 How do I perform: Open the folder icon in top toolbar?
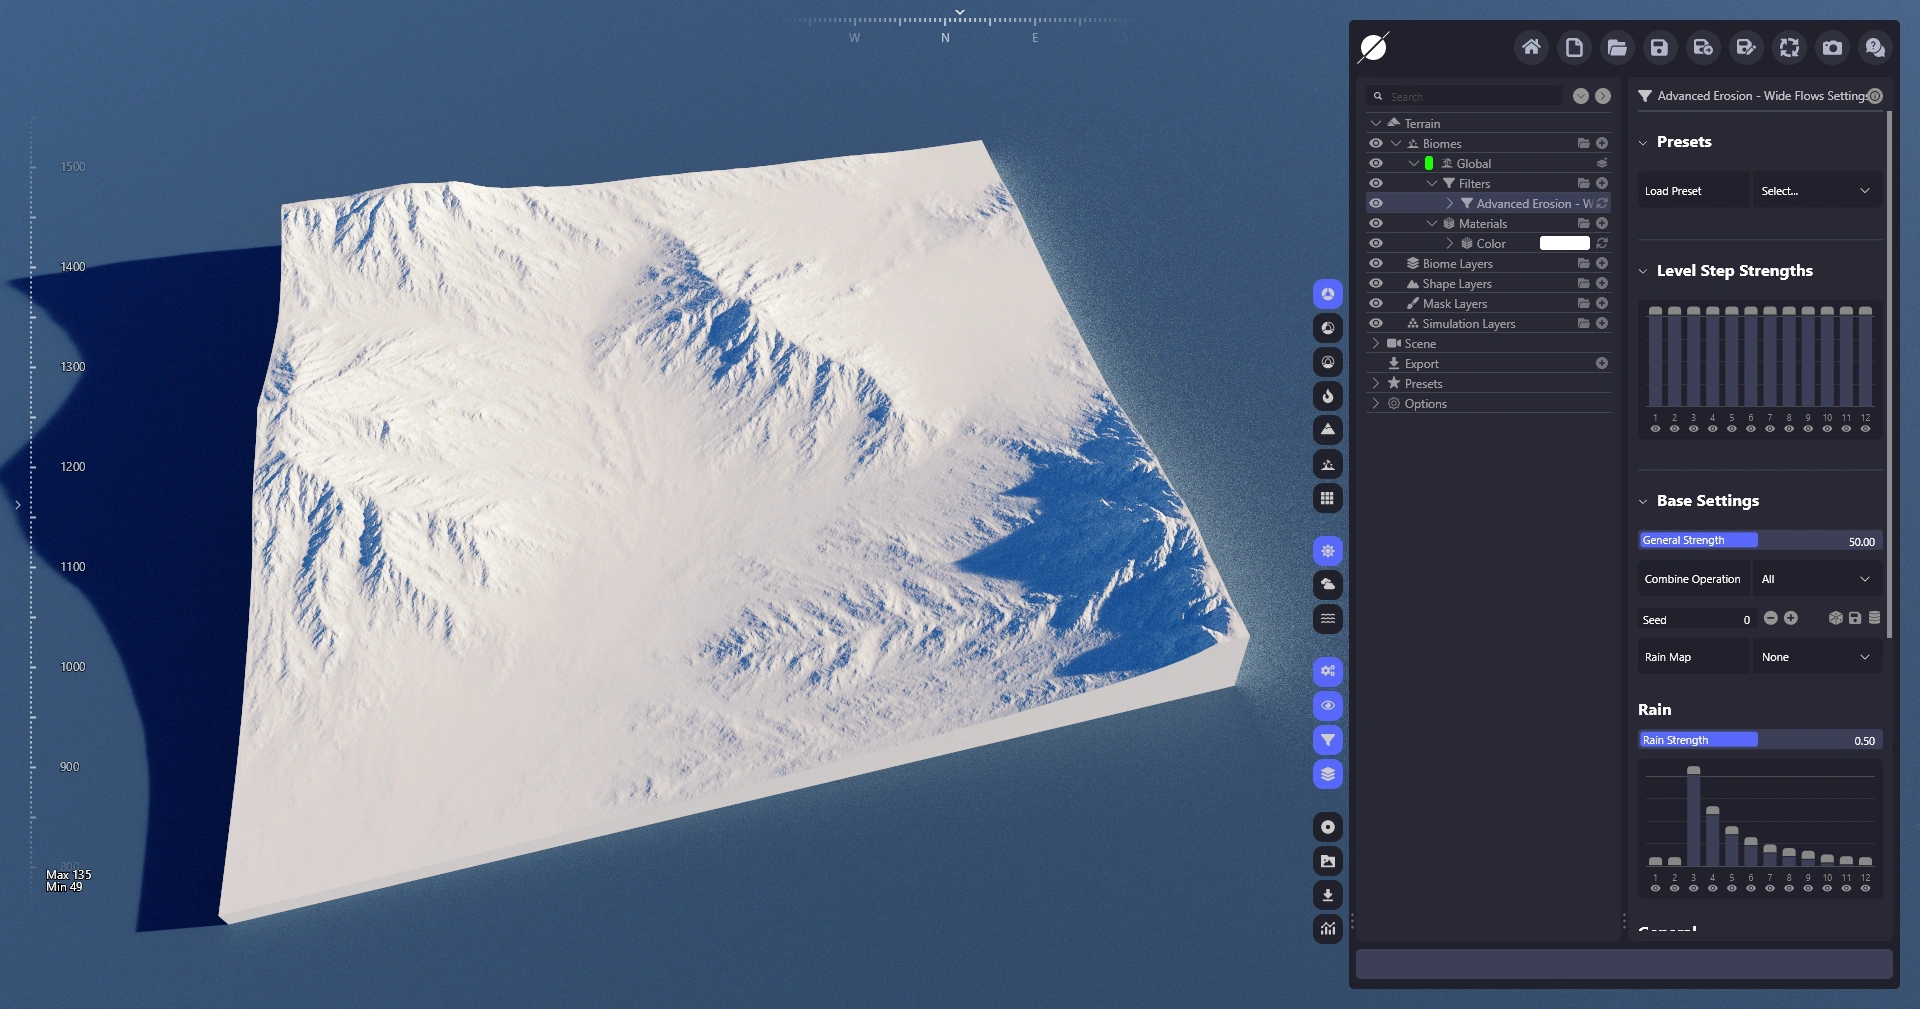click(1617, 47)
